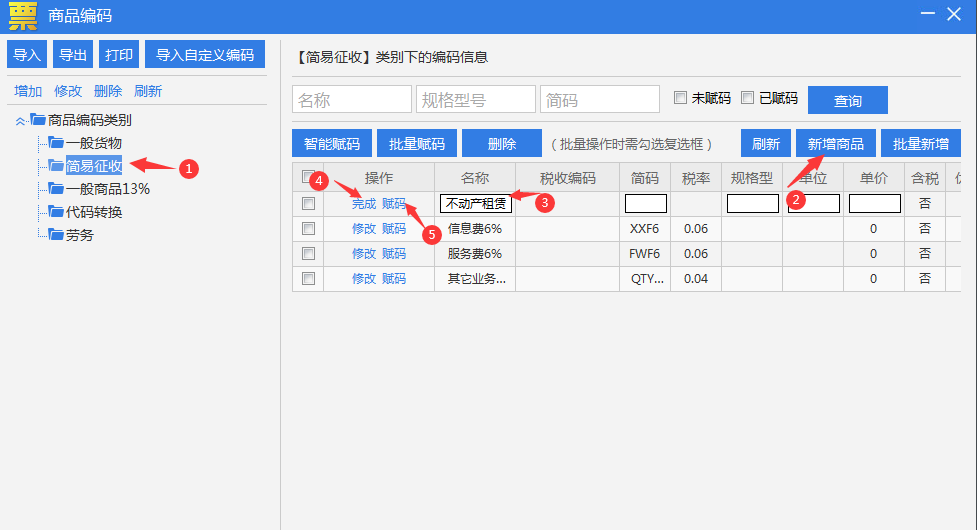Click the XXF6 简码 cell

click(x=645, y=229)
